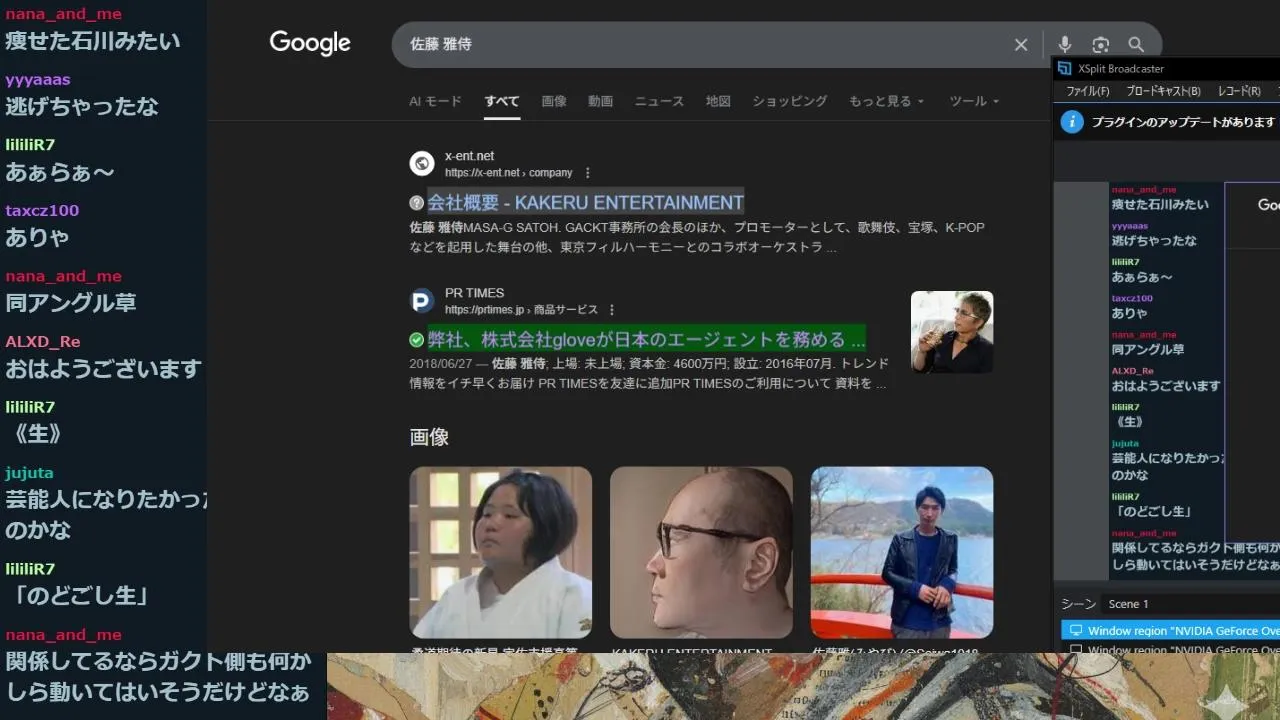Click the https://x-ent.net › company URL
Screen dimensions: 1280x720
click(x=508, y=173)
